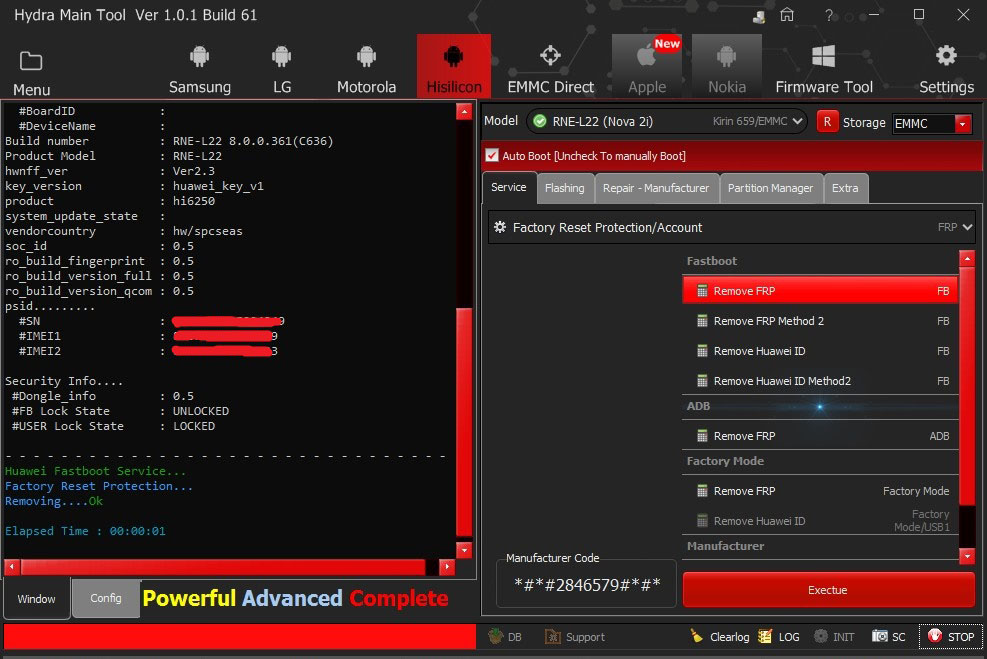Click the home icon in title bar
The height and width of the screenshot is (659, 987).
click(x=787, y=14)
